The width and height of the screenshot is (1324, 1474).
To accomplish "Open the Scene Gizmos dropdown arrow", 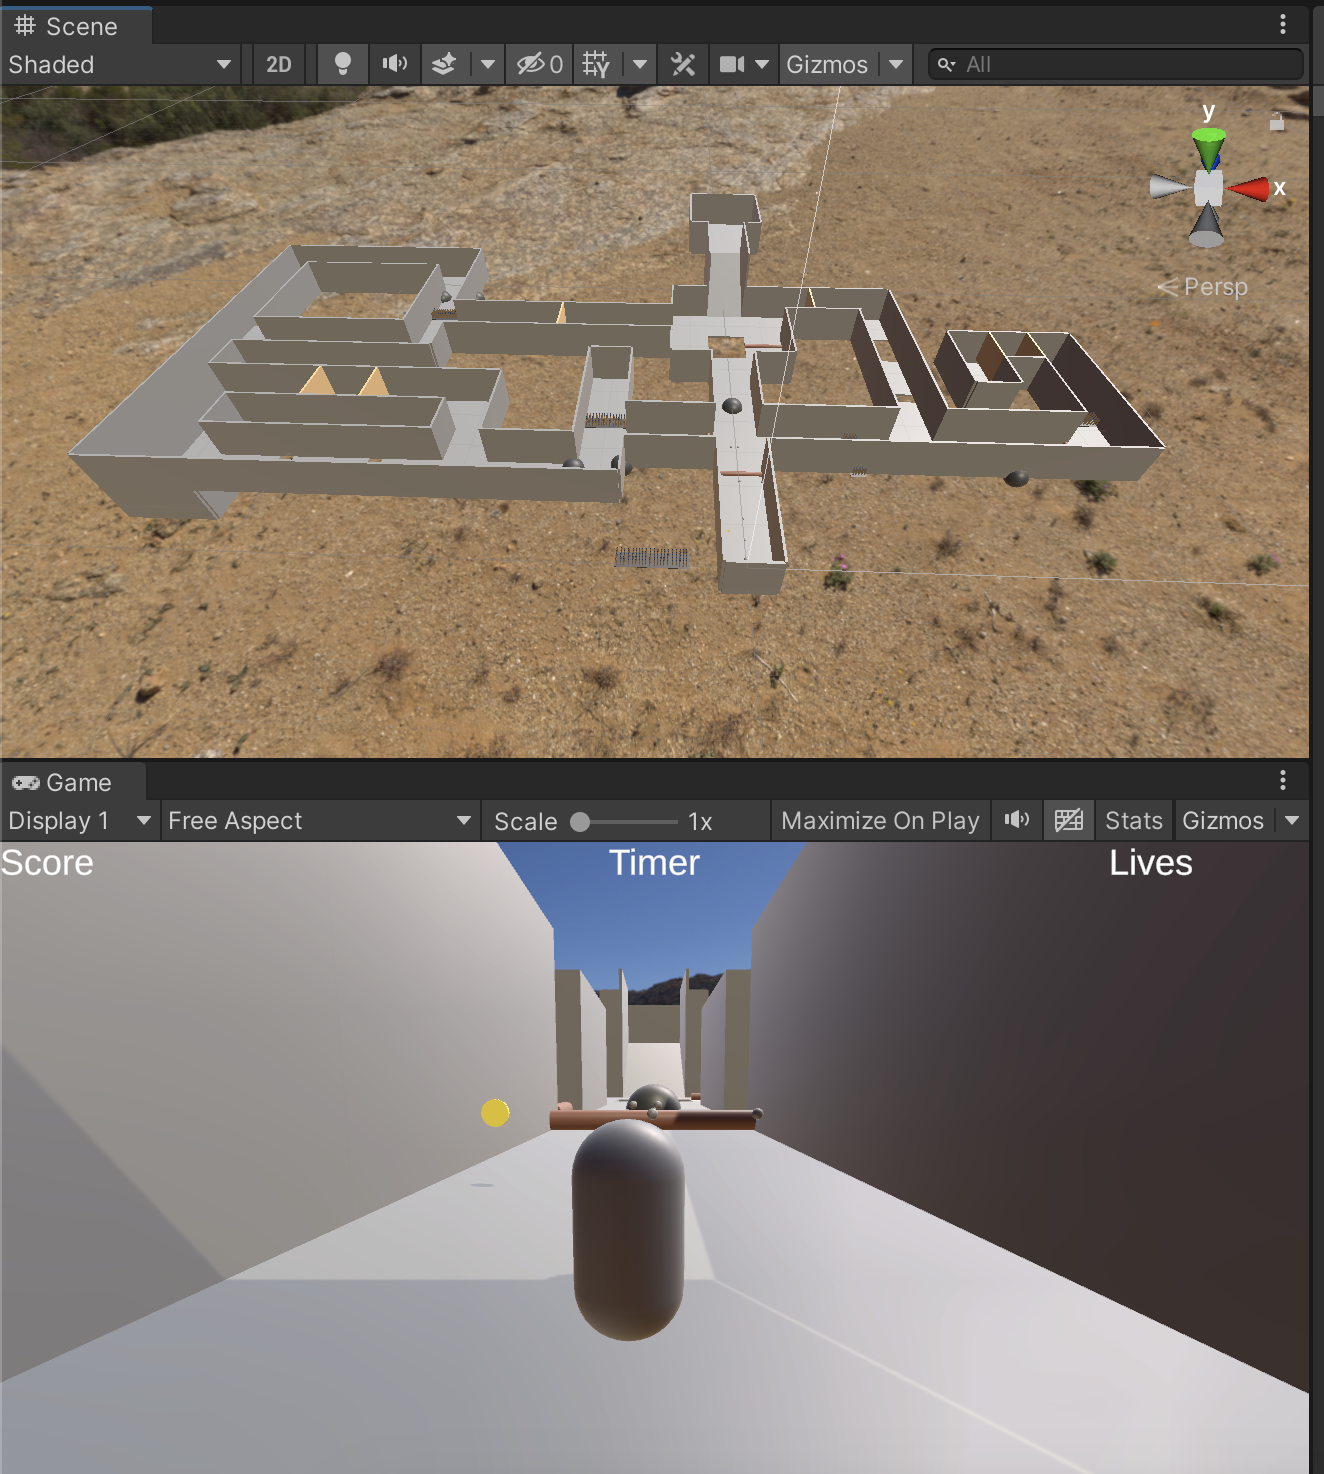I will pos(896,64).
